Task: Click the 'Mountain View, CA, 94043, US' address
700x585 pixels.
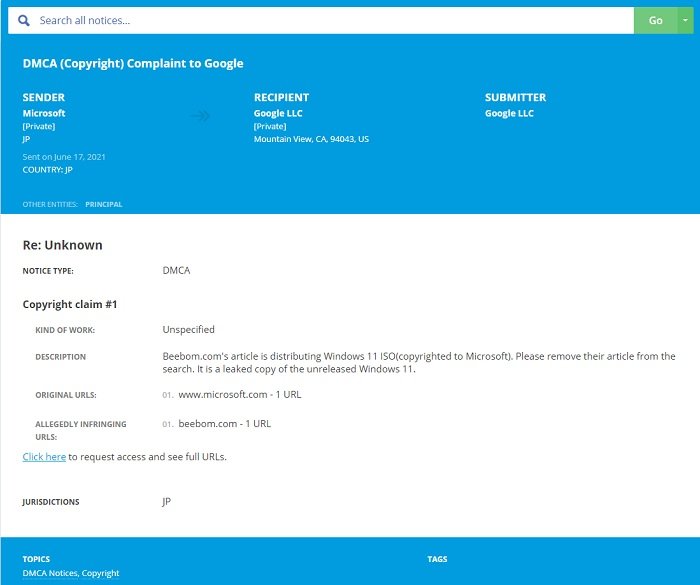Action: pos(311,139)
